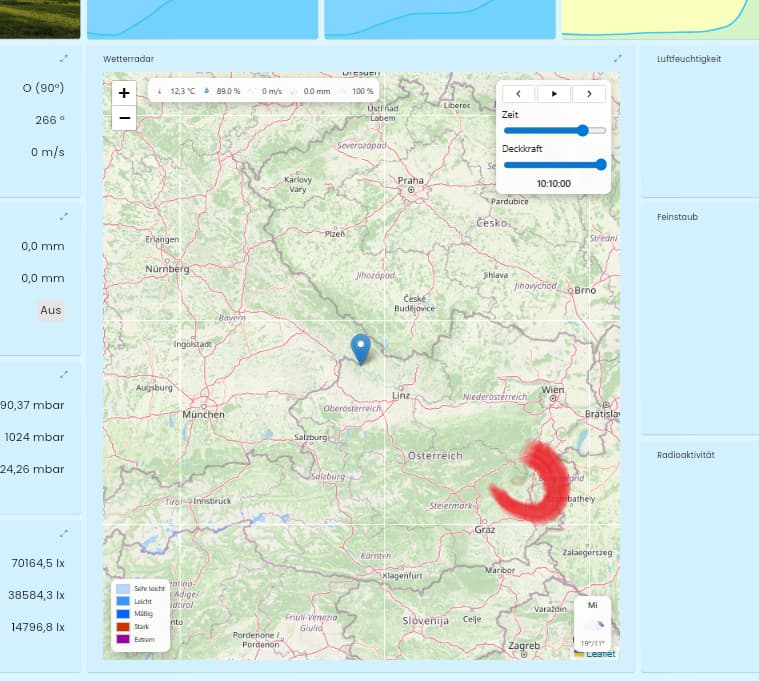Zoom in on the weather radar map
The image size is (759, 681).
tap(124, 93)
